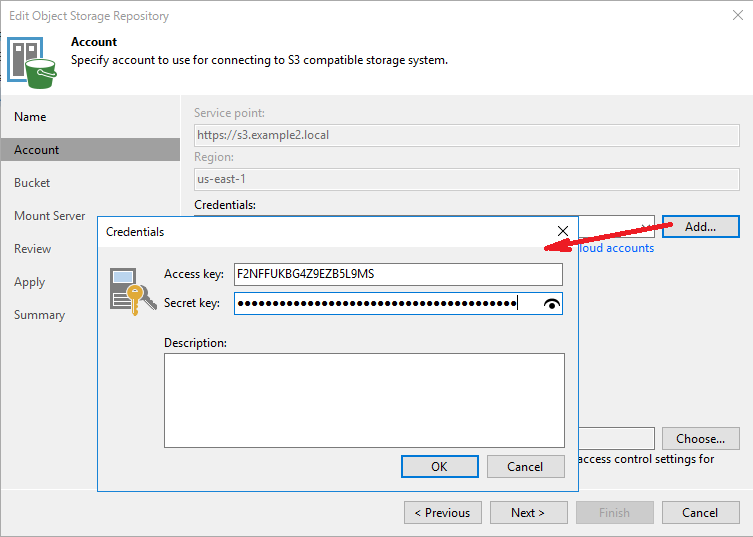
Task: Open the cloud accounts link
Action: (616, 248)
